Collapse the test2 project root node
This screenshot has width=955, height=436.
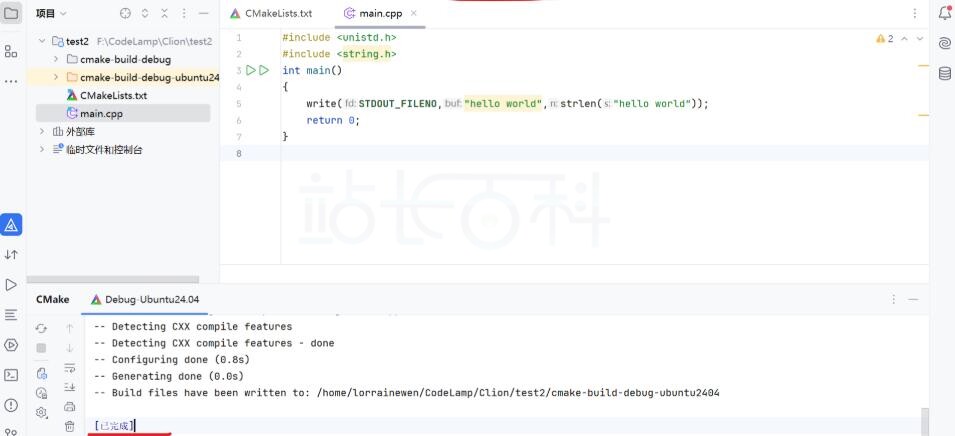pyautogui.click(x=42, y=41)
